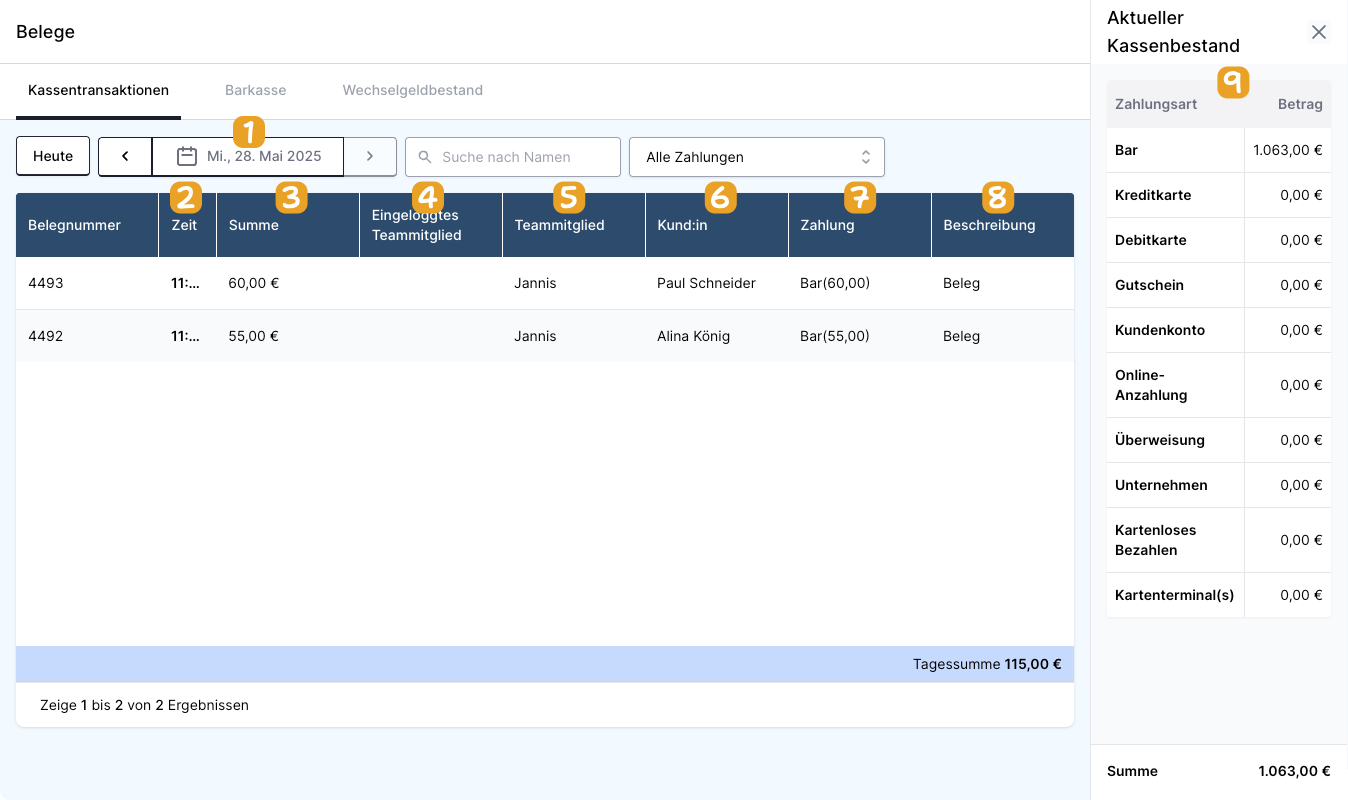This screenshot has height=800, width=1348.
Task: Click the Tagessumme 115,00 € total
Action: tap(987, 664)
